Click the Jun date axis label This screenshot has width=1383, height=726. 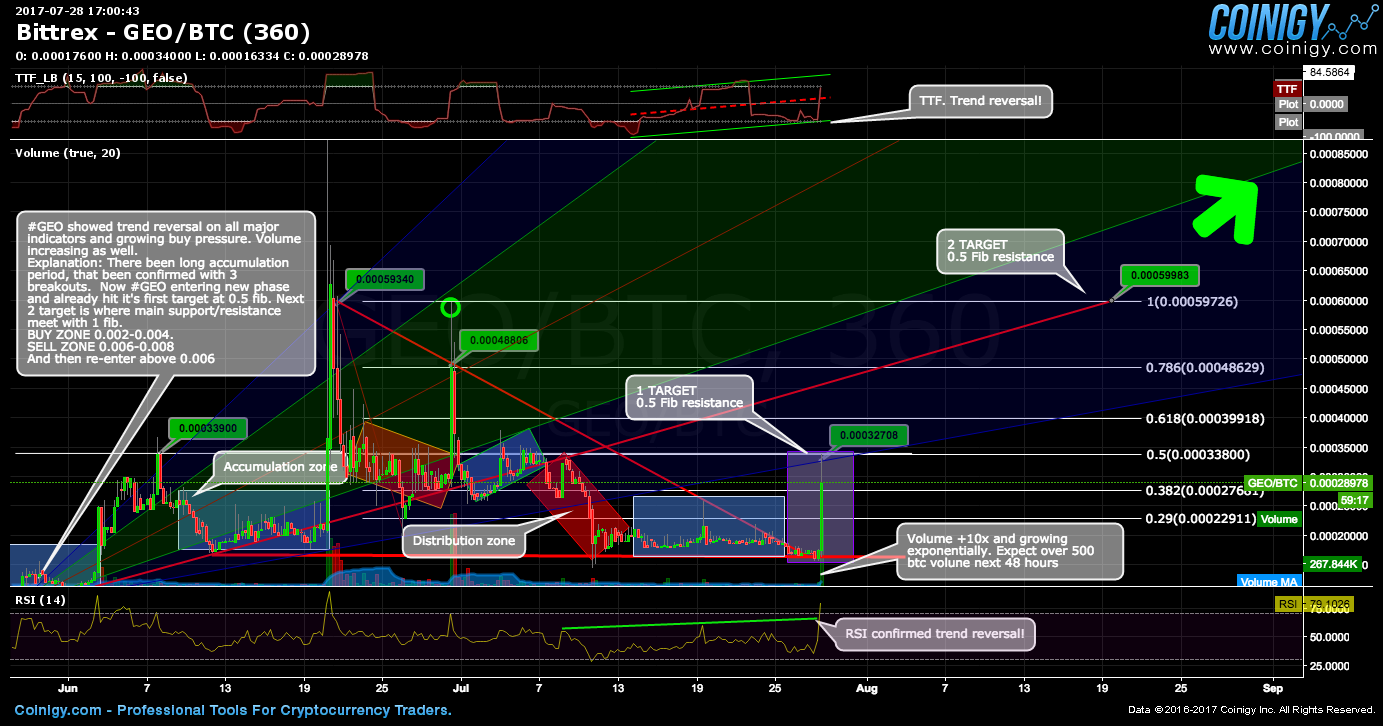tap(68, 689)
